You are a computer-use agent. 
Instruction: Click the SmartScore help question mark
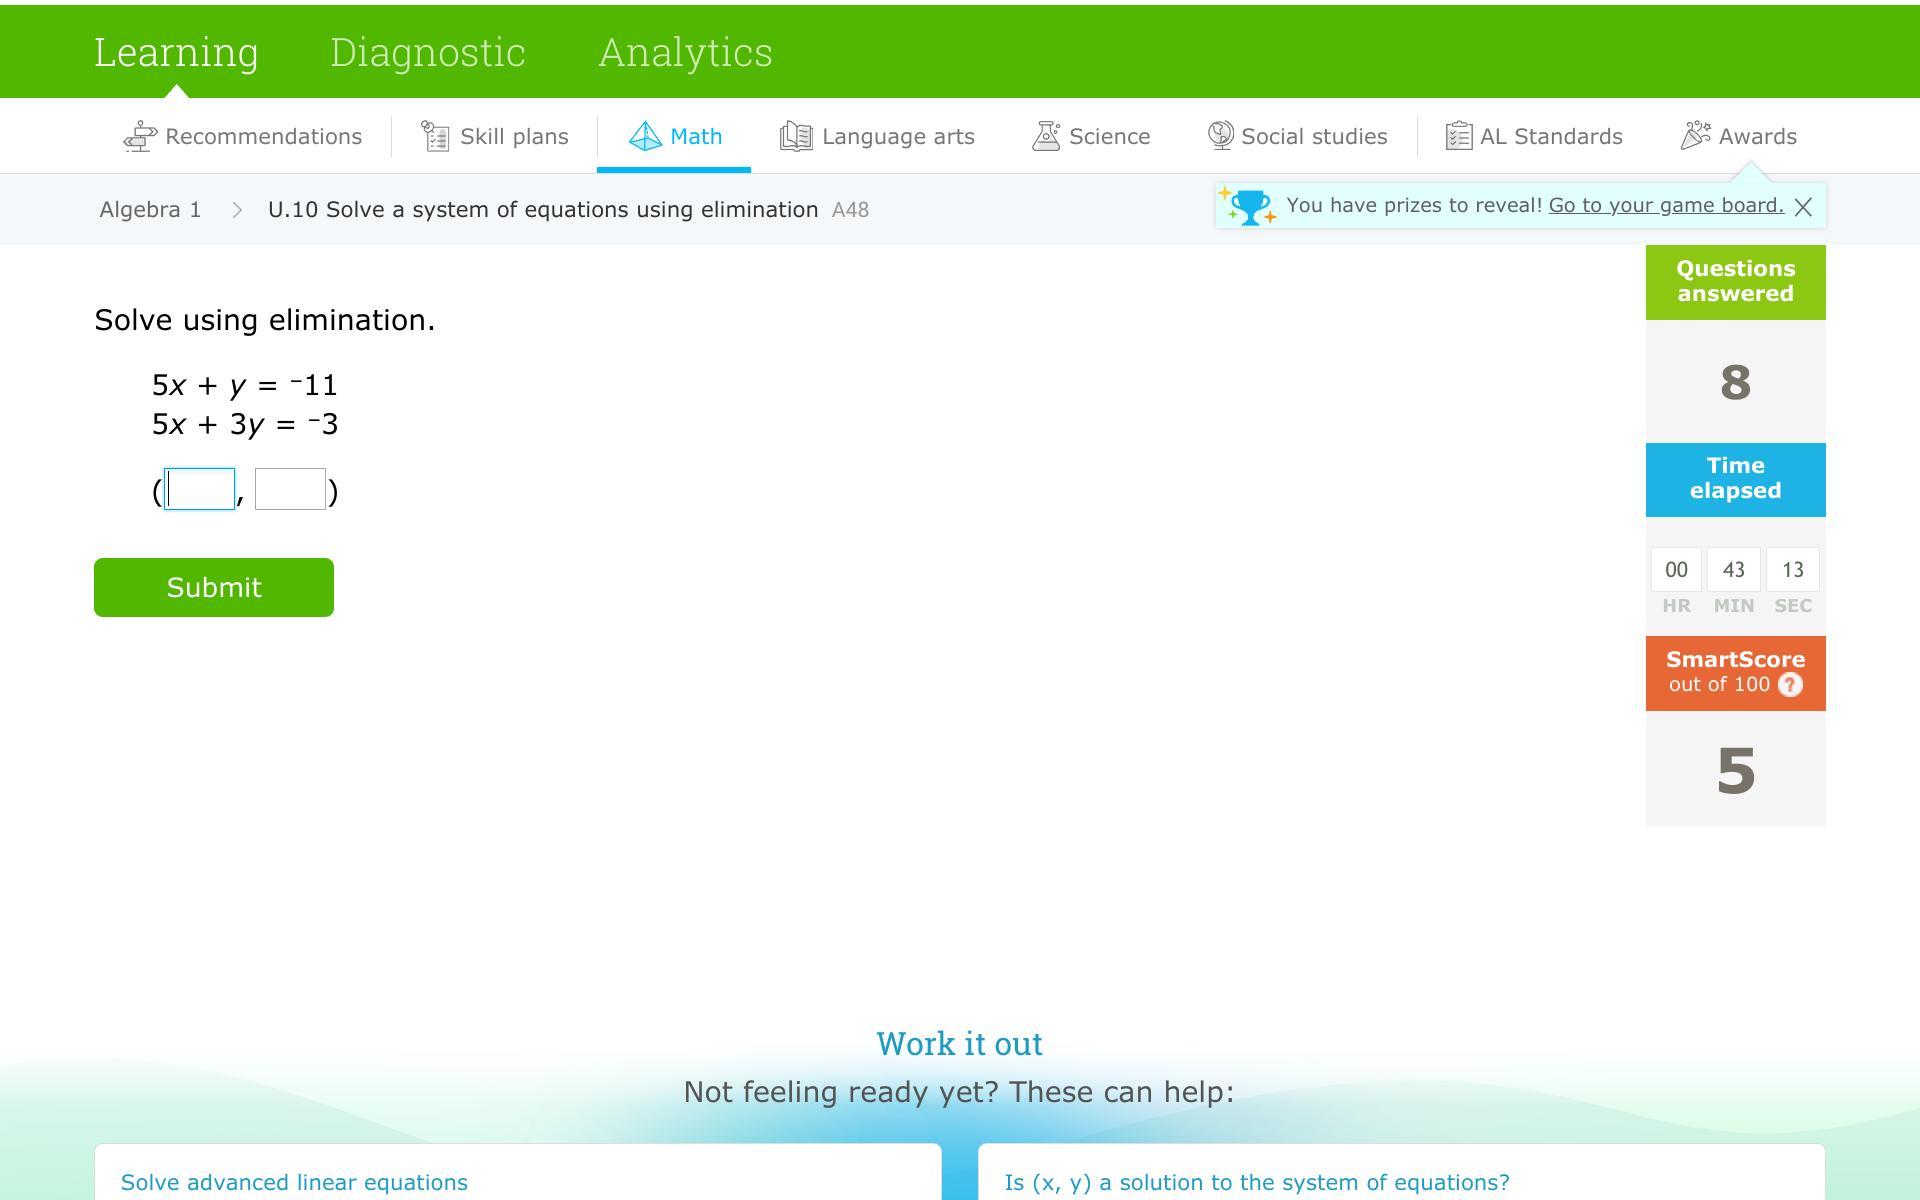coord(1790,685)
